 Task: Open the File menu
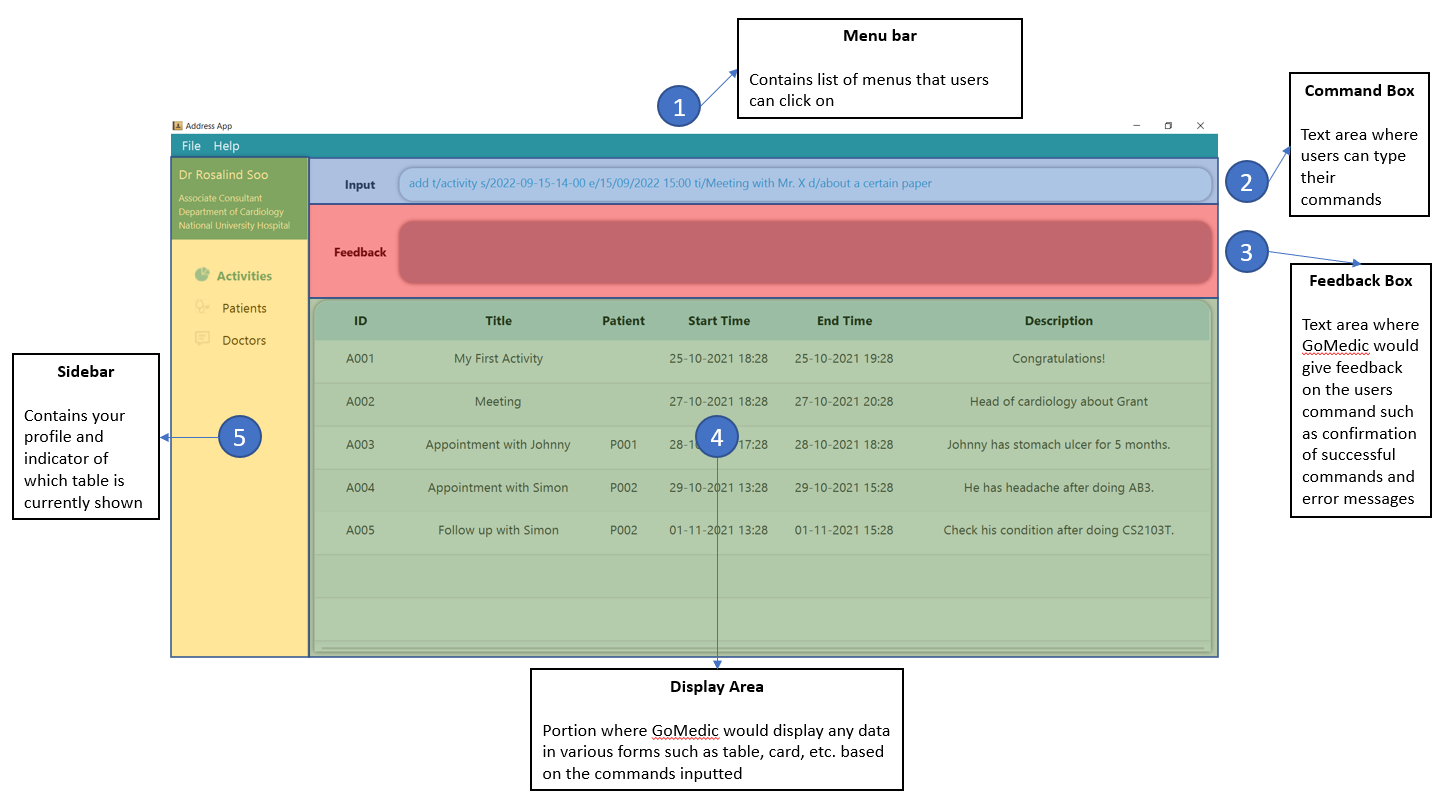[191, 146]
